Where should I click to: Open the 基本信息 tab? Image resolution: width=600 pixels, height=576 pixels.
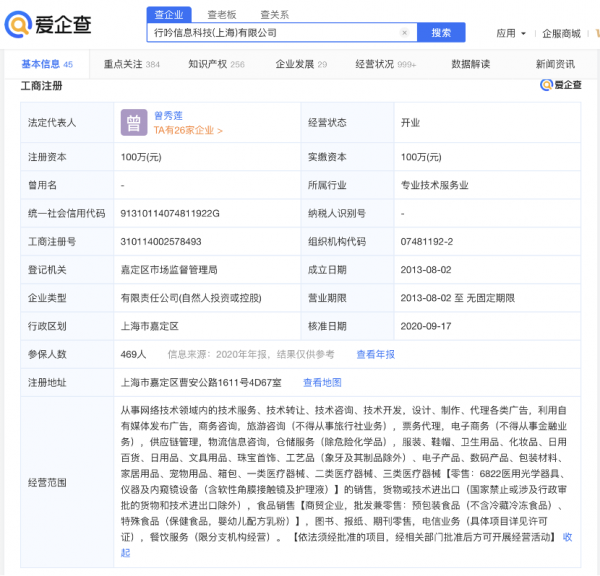click(47, 64)
